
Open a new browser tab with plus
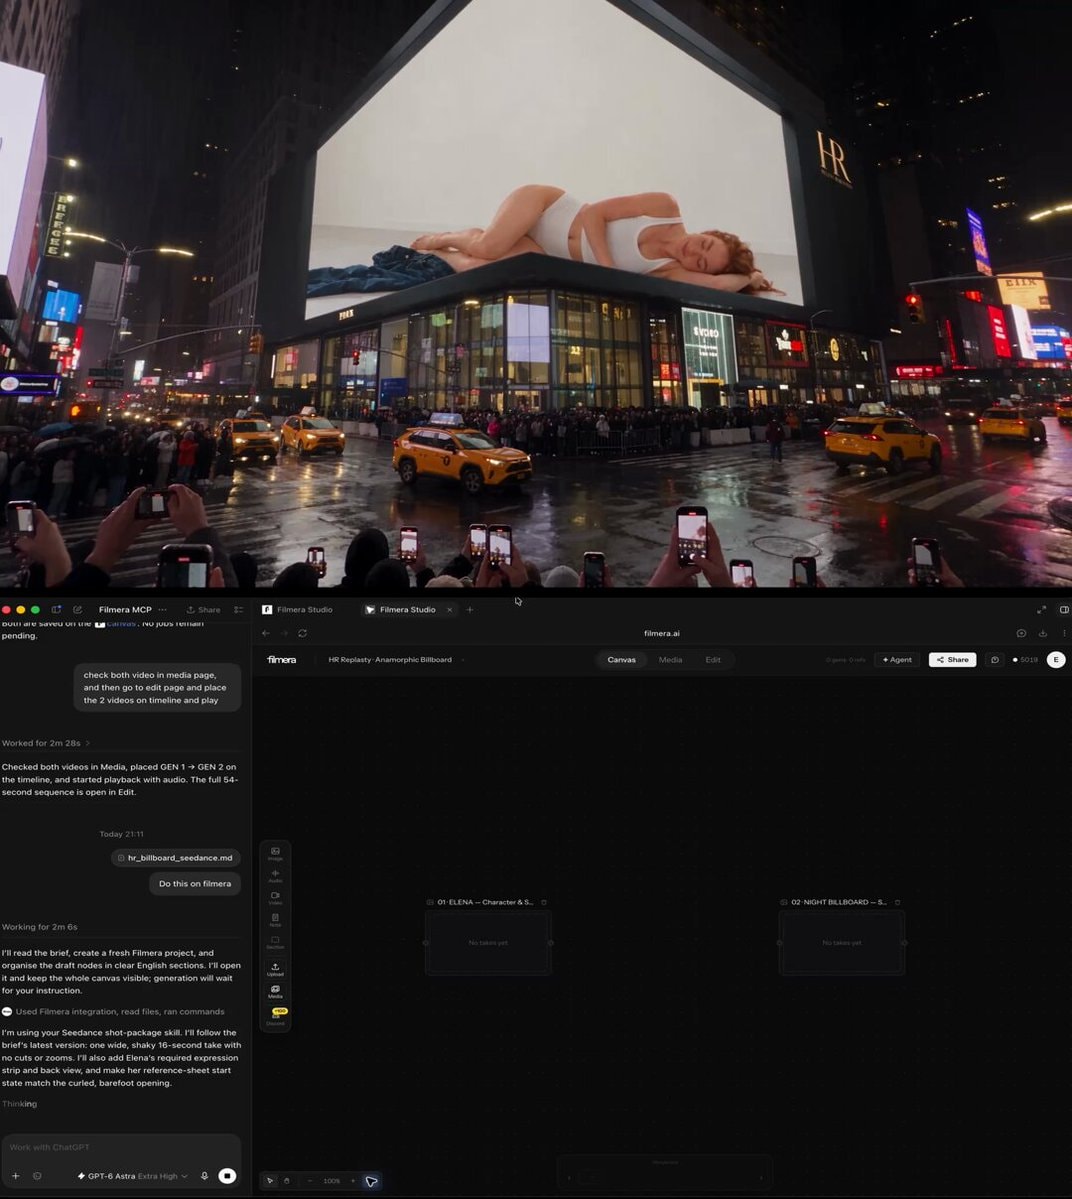pos(469,609)
